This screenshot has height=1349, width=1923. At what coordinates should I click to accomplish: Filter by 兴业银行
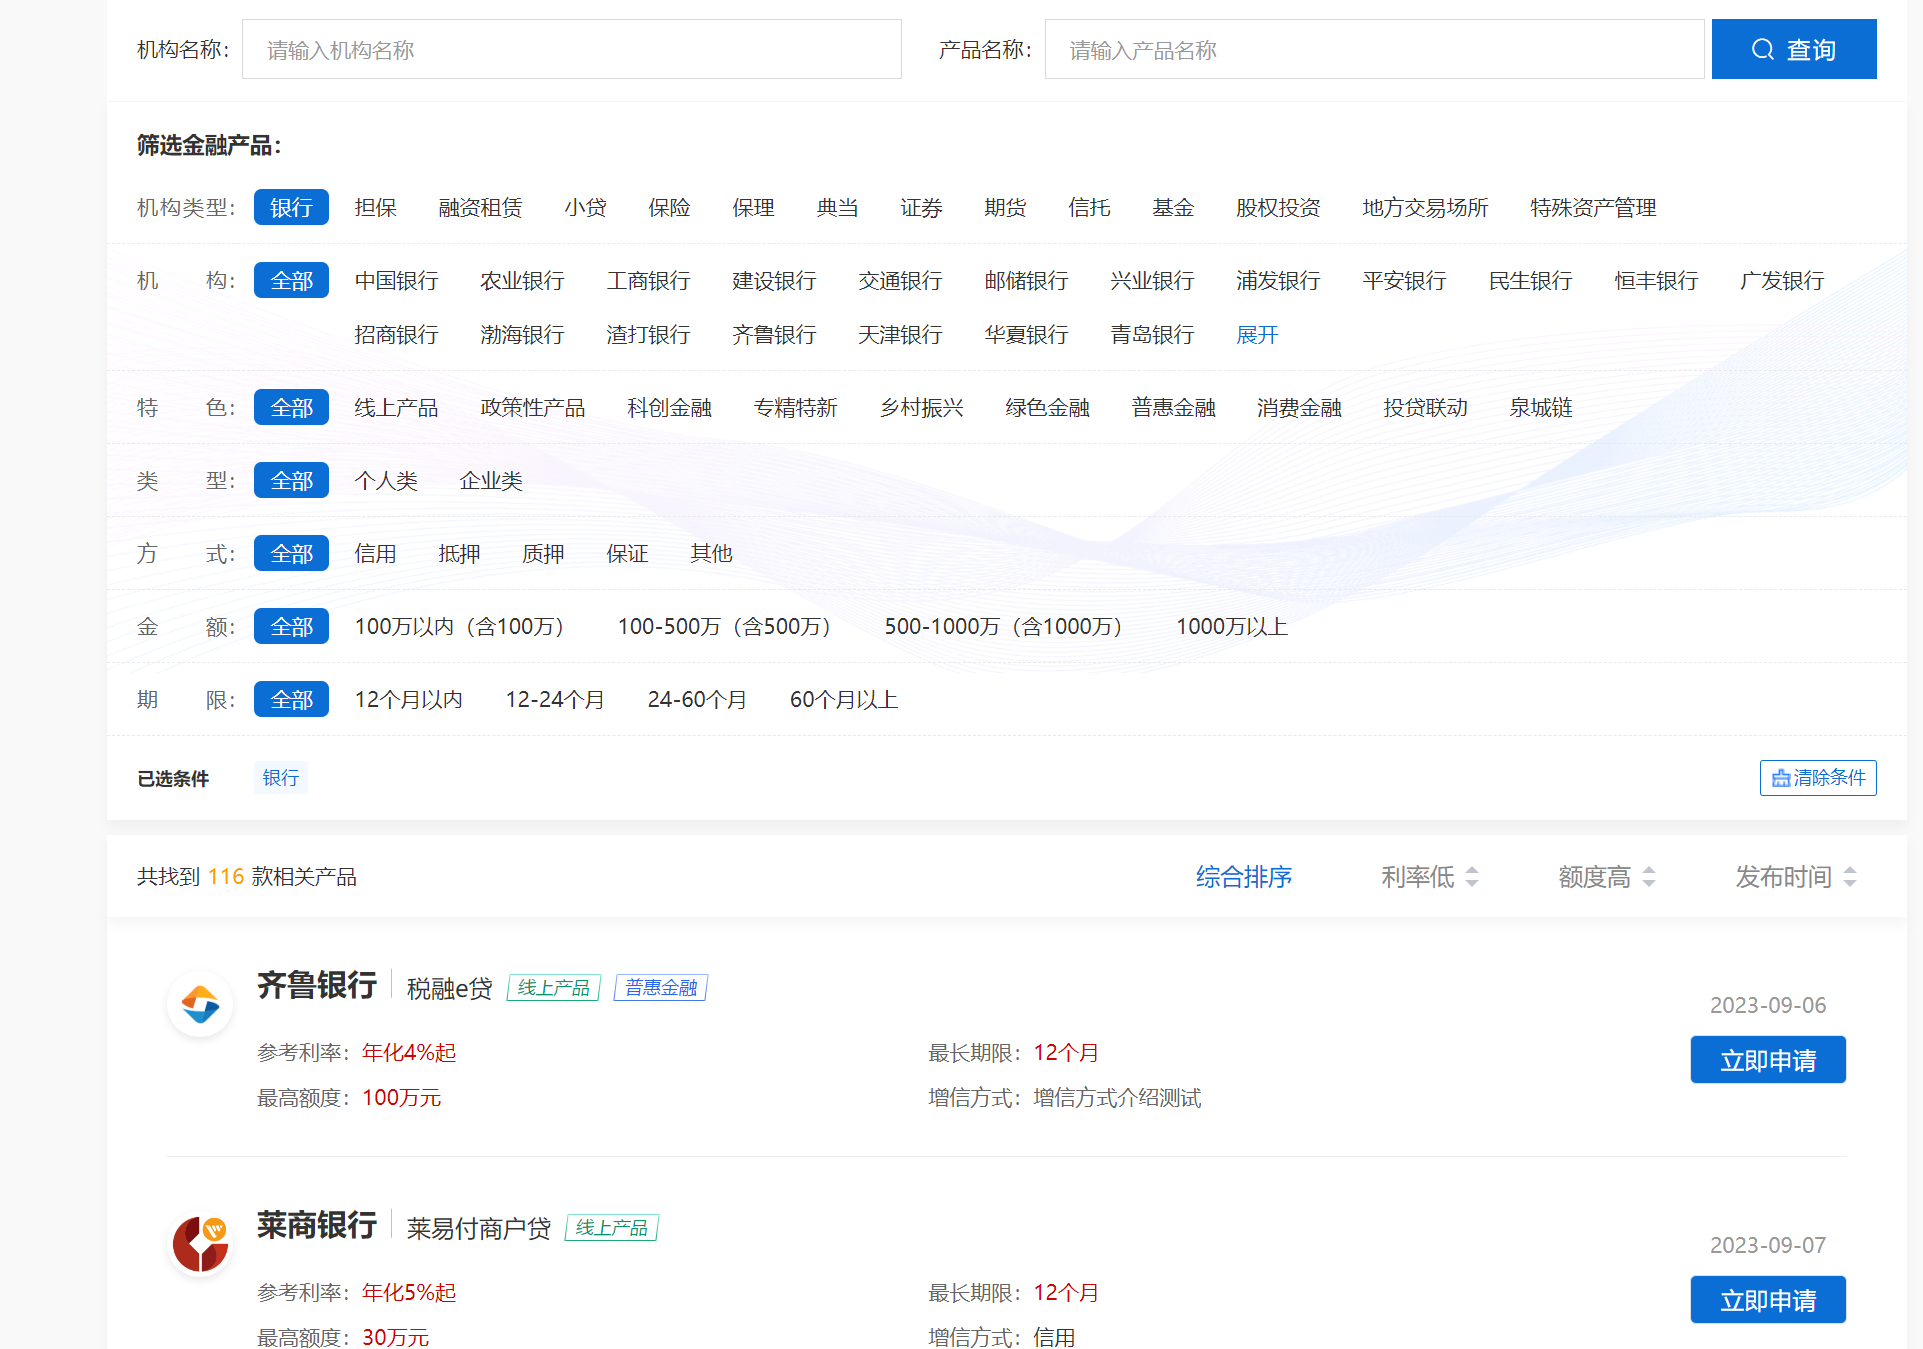point(1152,280)
